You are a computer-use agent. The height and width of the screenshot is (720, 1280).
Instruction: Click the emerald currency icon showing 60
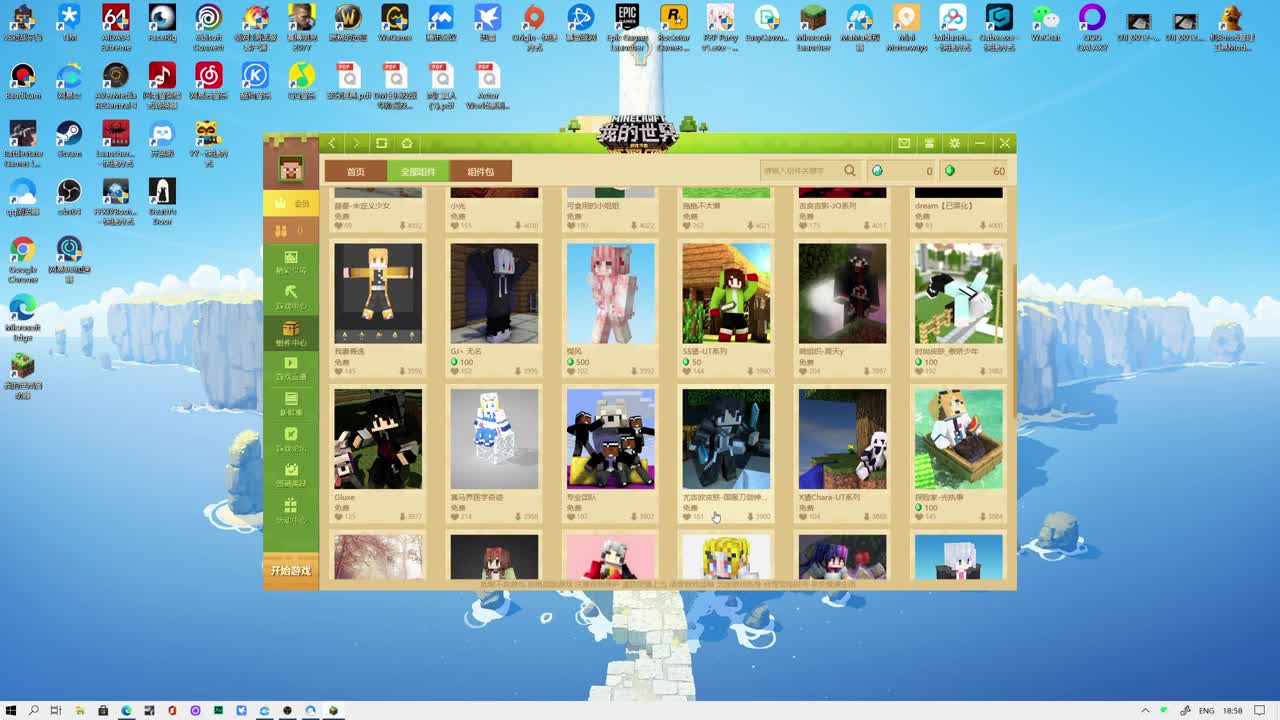950,171
